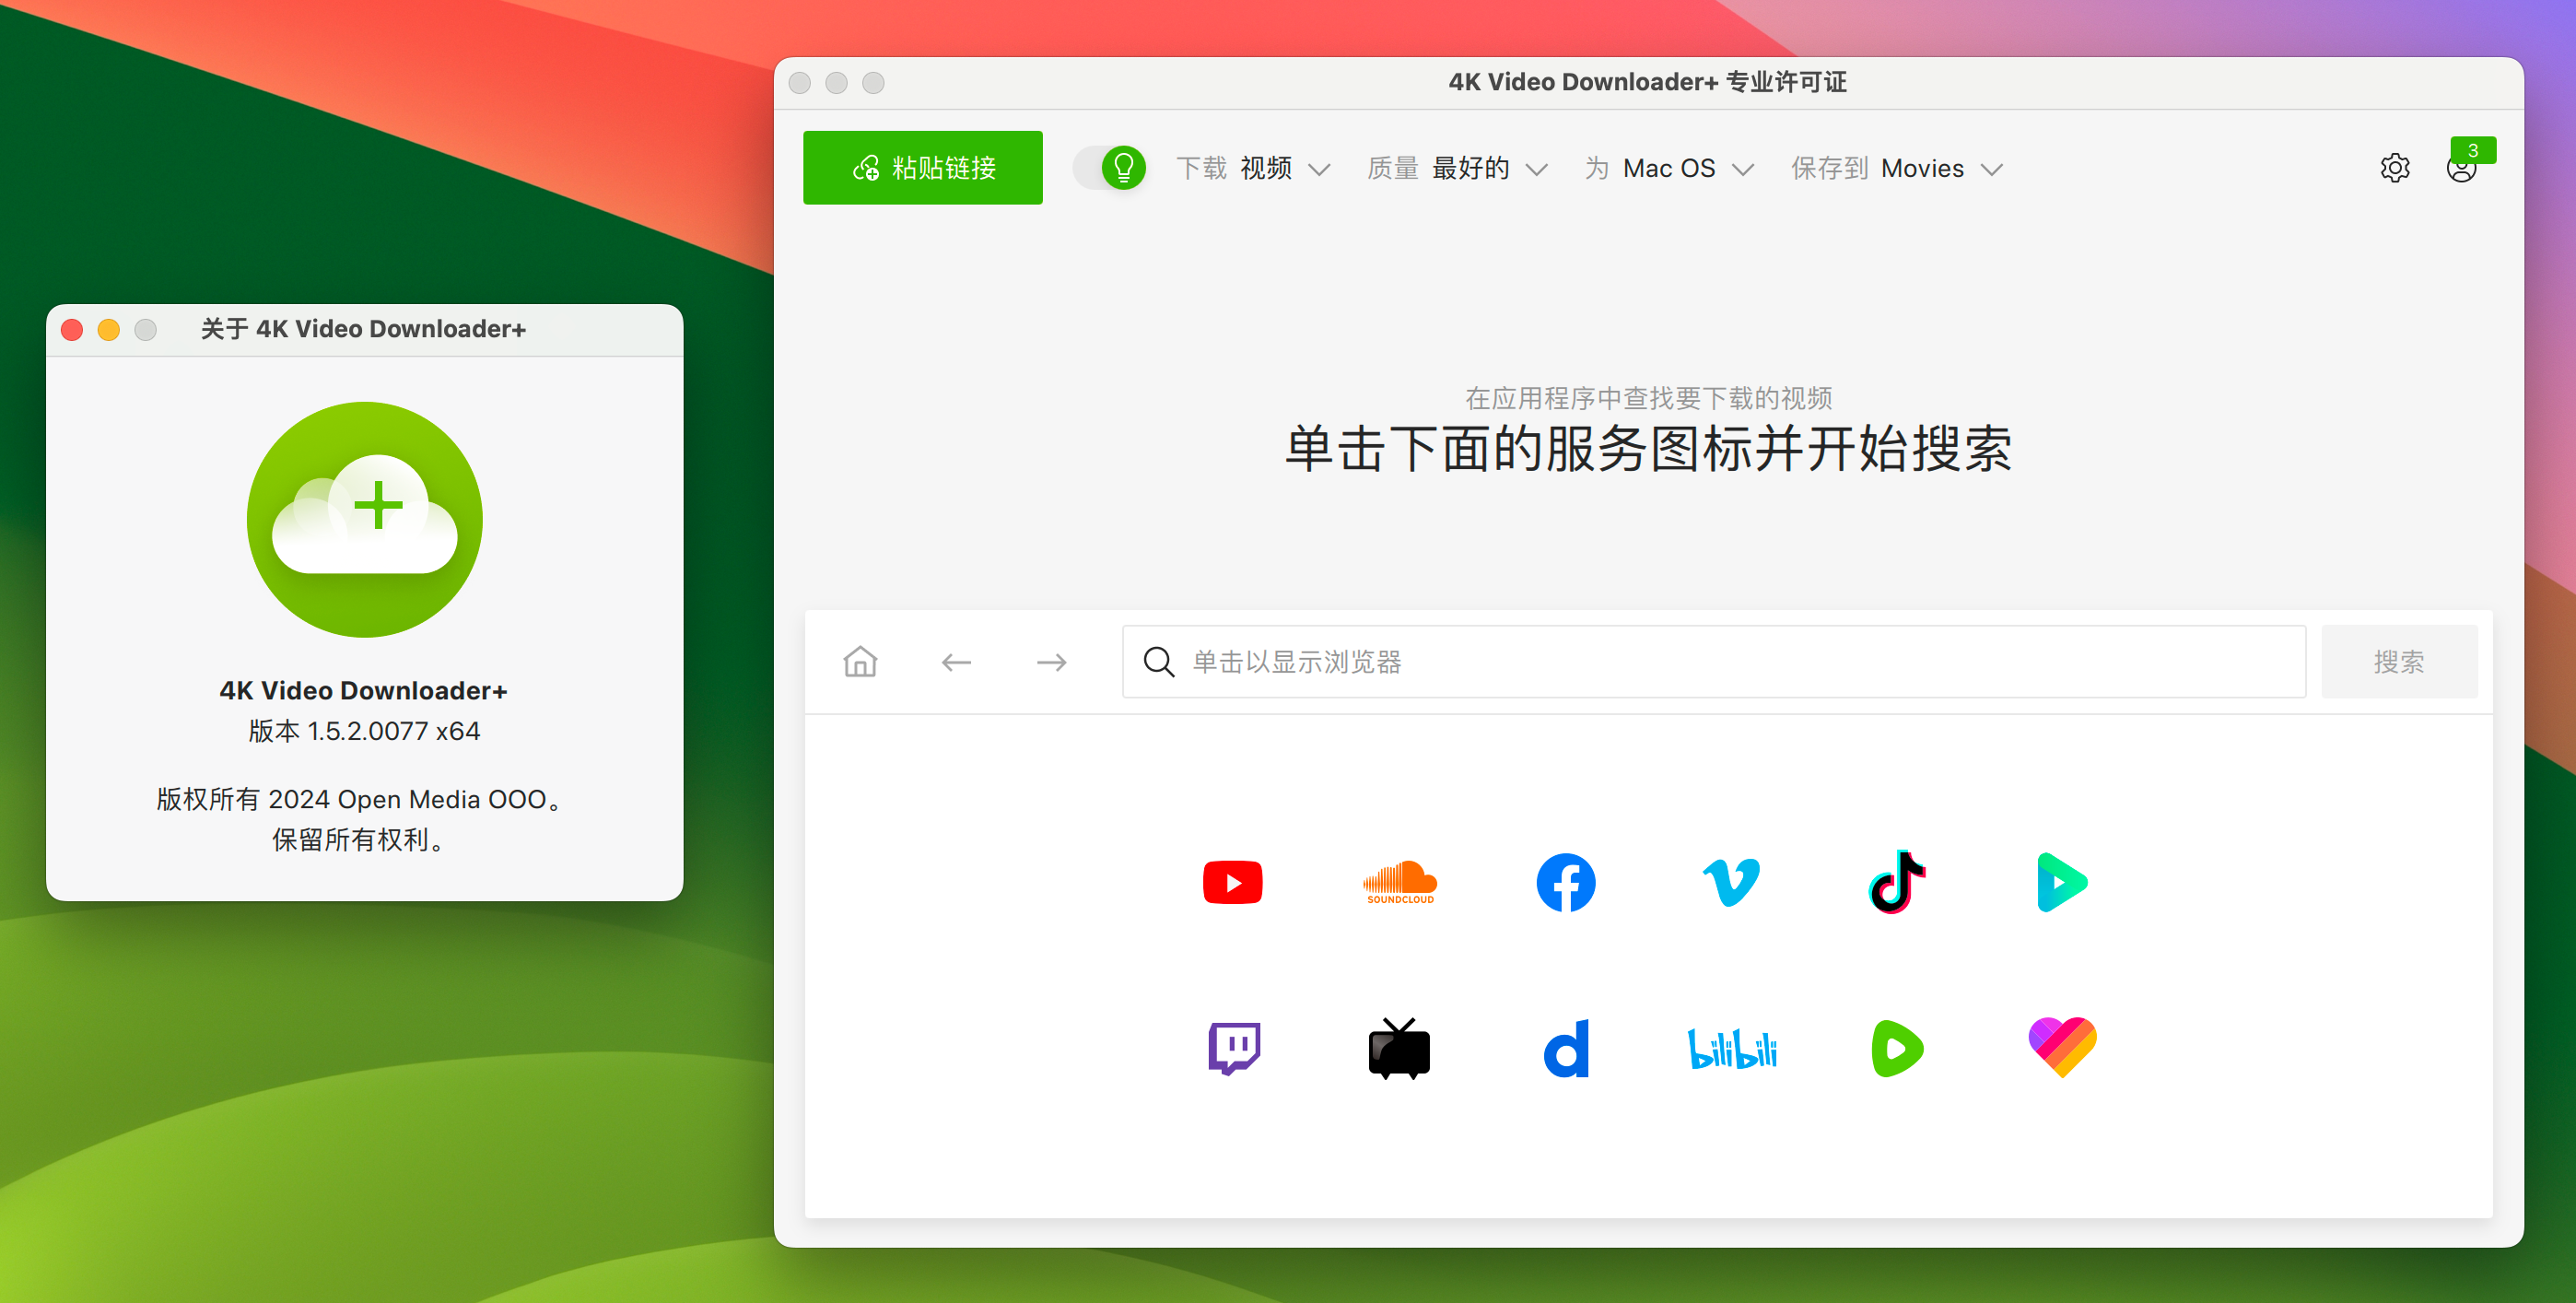Open the teal play-arrow service icon
Viewport: 2576px width, 1303px height.
click(2062, 882)
